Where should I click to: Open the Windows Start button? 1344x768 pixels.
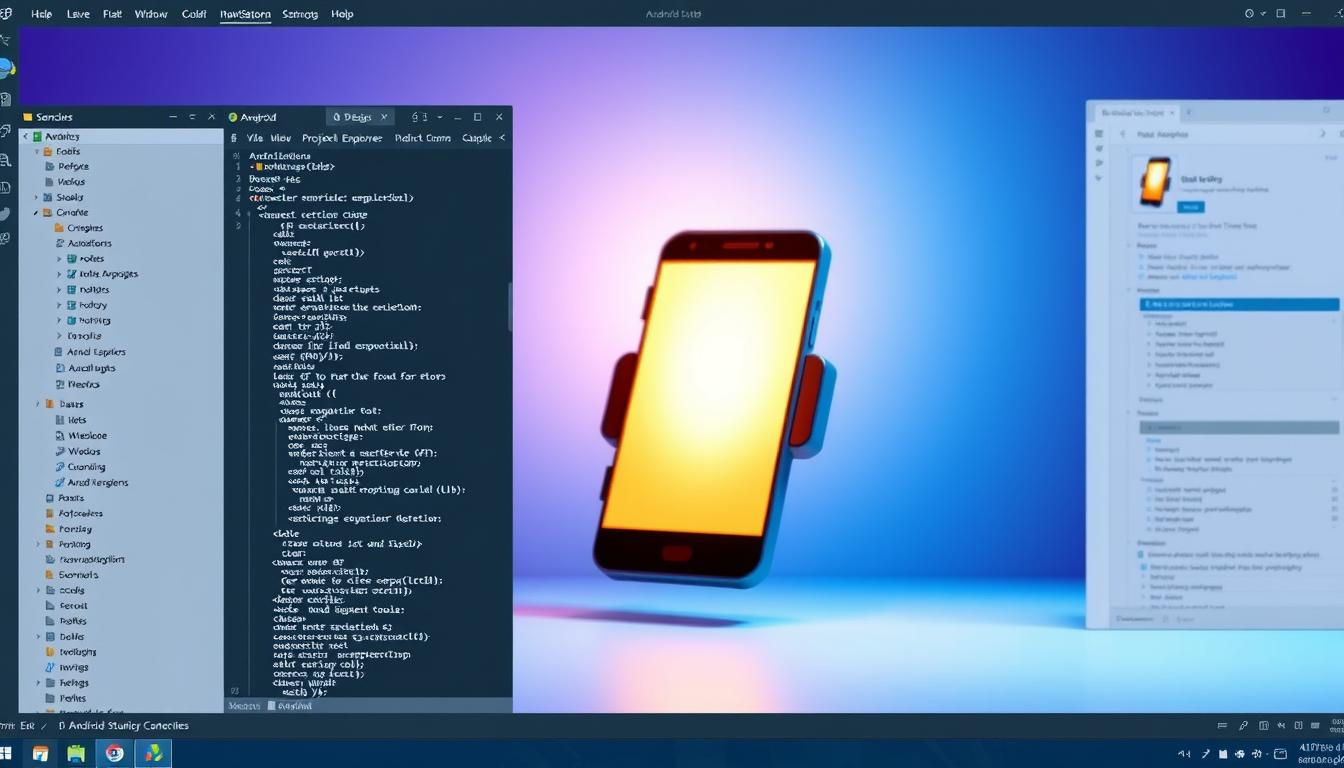click(x=6, y=753)
